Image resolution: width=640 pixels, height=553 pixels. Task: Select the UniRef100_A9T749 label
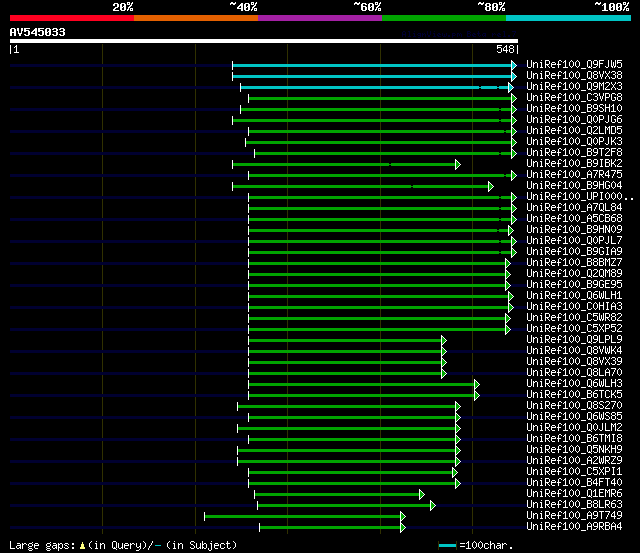pyautogui.click(x=574, y=516)
